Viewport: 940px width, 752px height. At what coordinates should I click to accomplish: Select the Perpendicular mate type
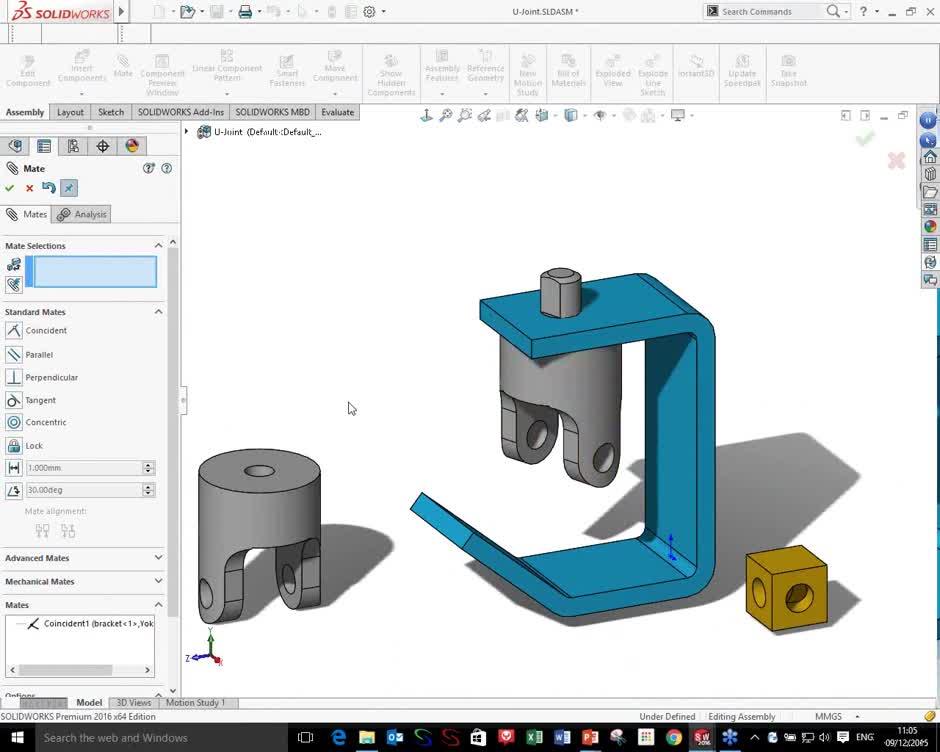pos(44,377)
